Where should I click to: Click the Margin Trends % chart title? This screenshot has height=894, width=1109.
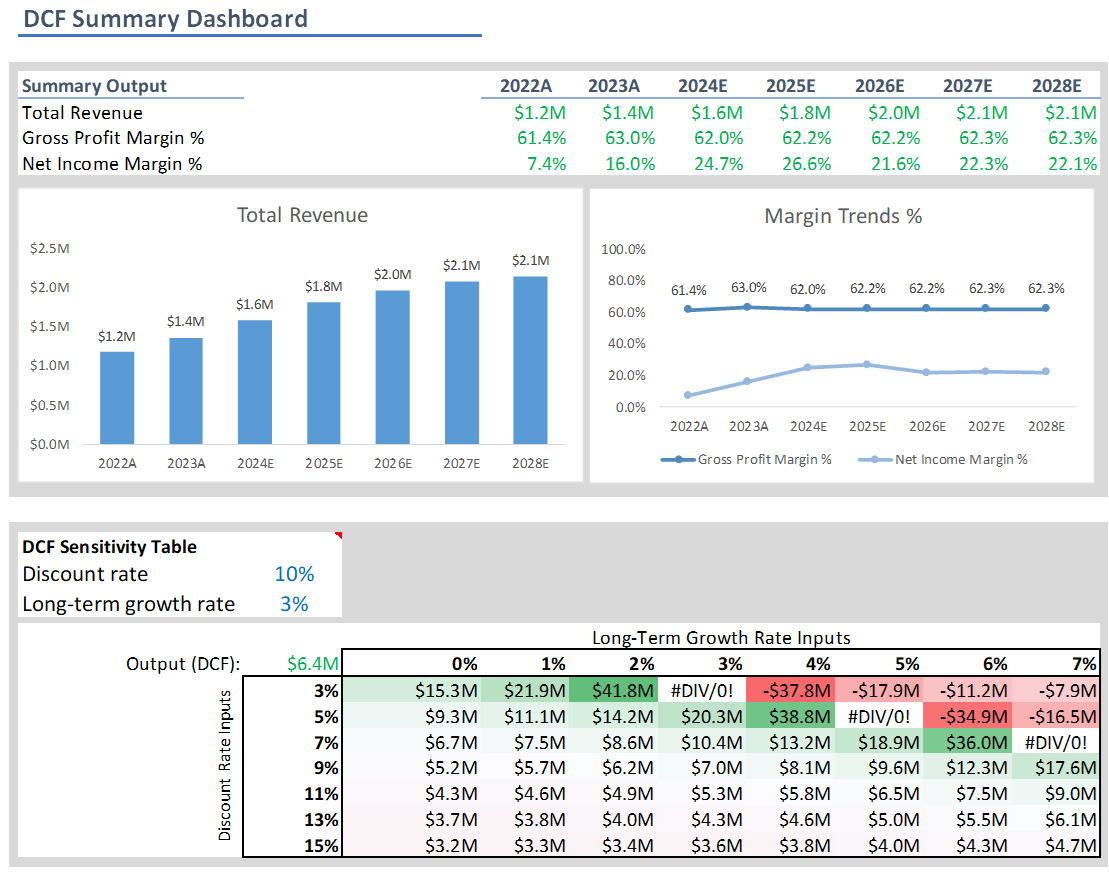coord(843,215)
